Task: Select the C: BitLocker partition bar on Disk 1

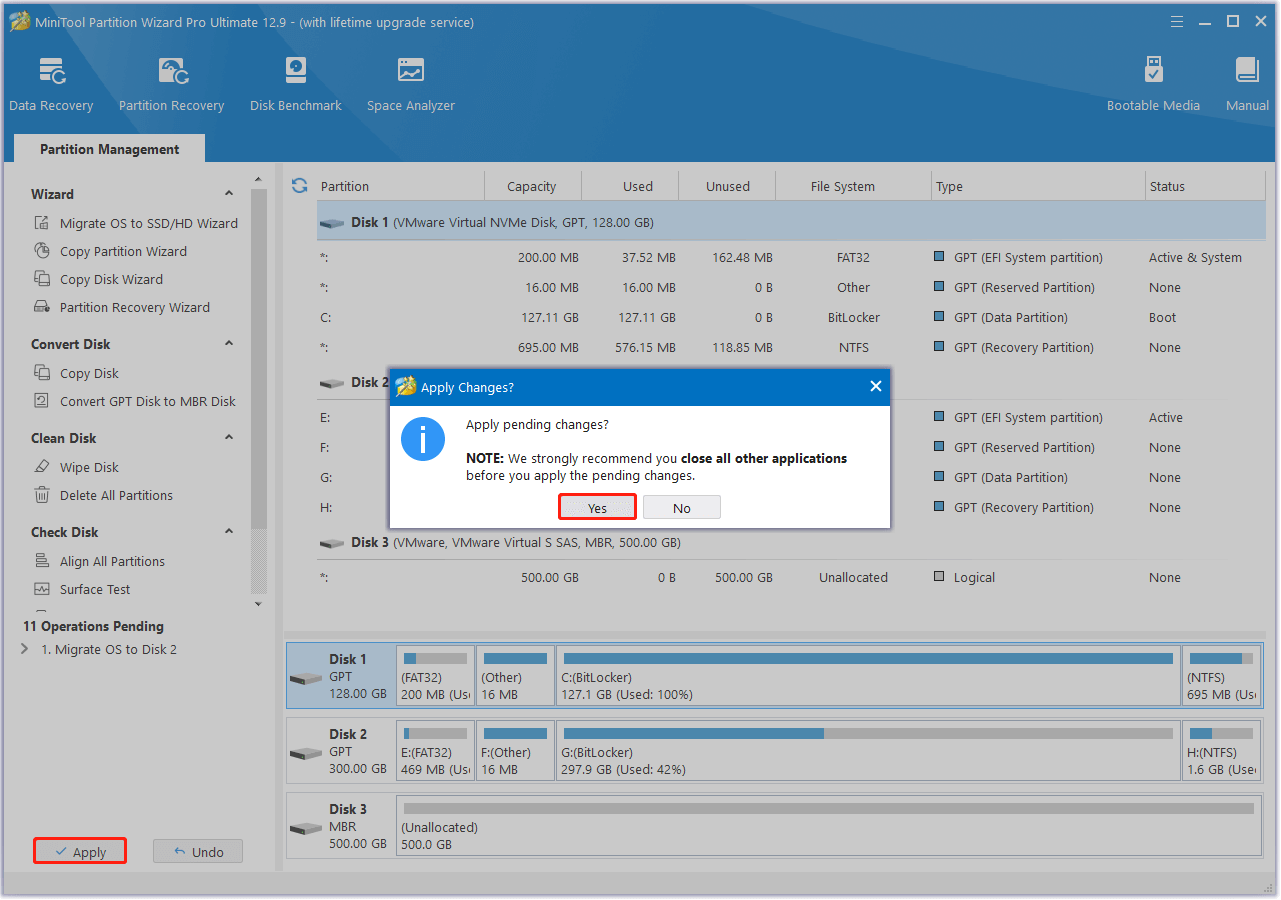Action: 868,675
